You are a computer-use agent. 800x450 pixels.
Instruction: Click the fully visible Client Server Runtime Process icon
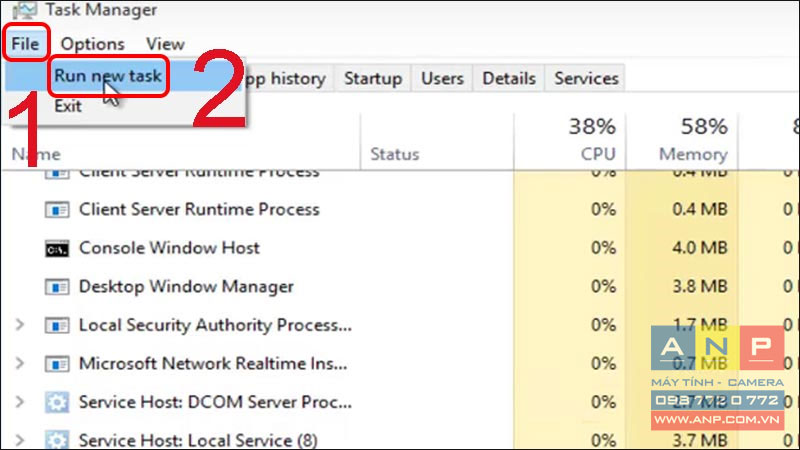[57, 210]
